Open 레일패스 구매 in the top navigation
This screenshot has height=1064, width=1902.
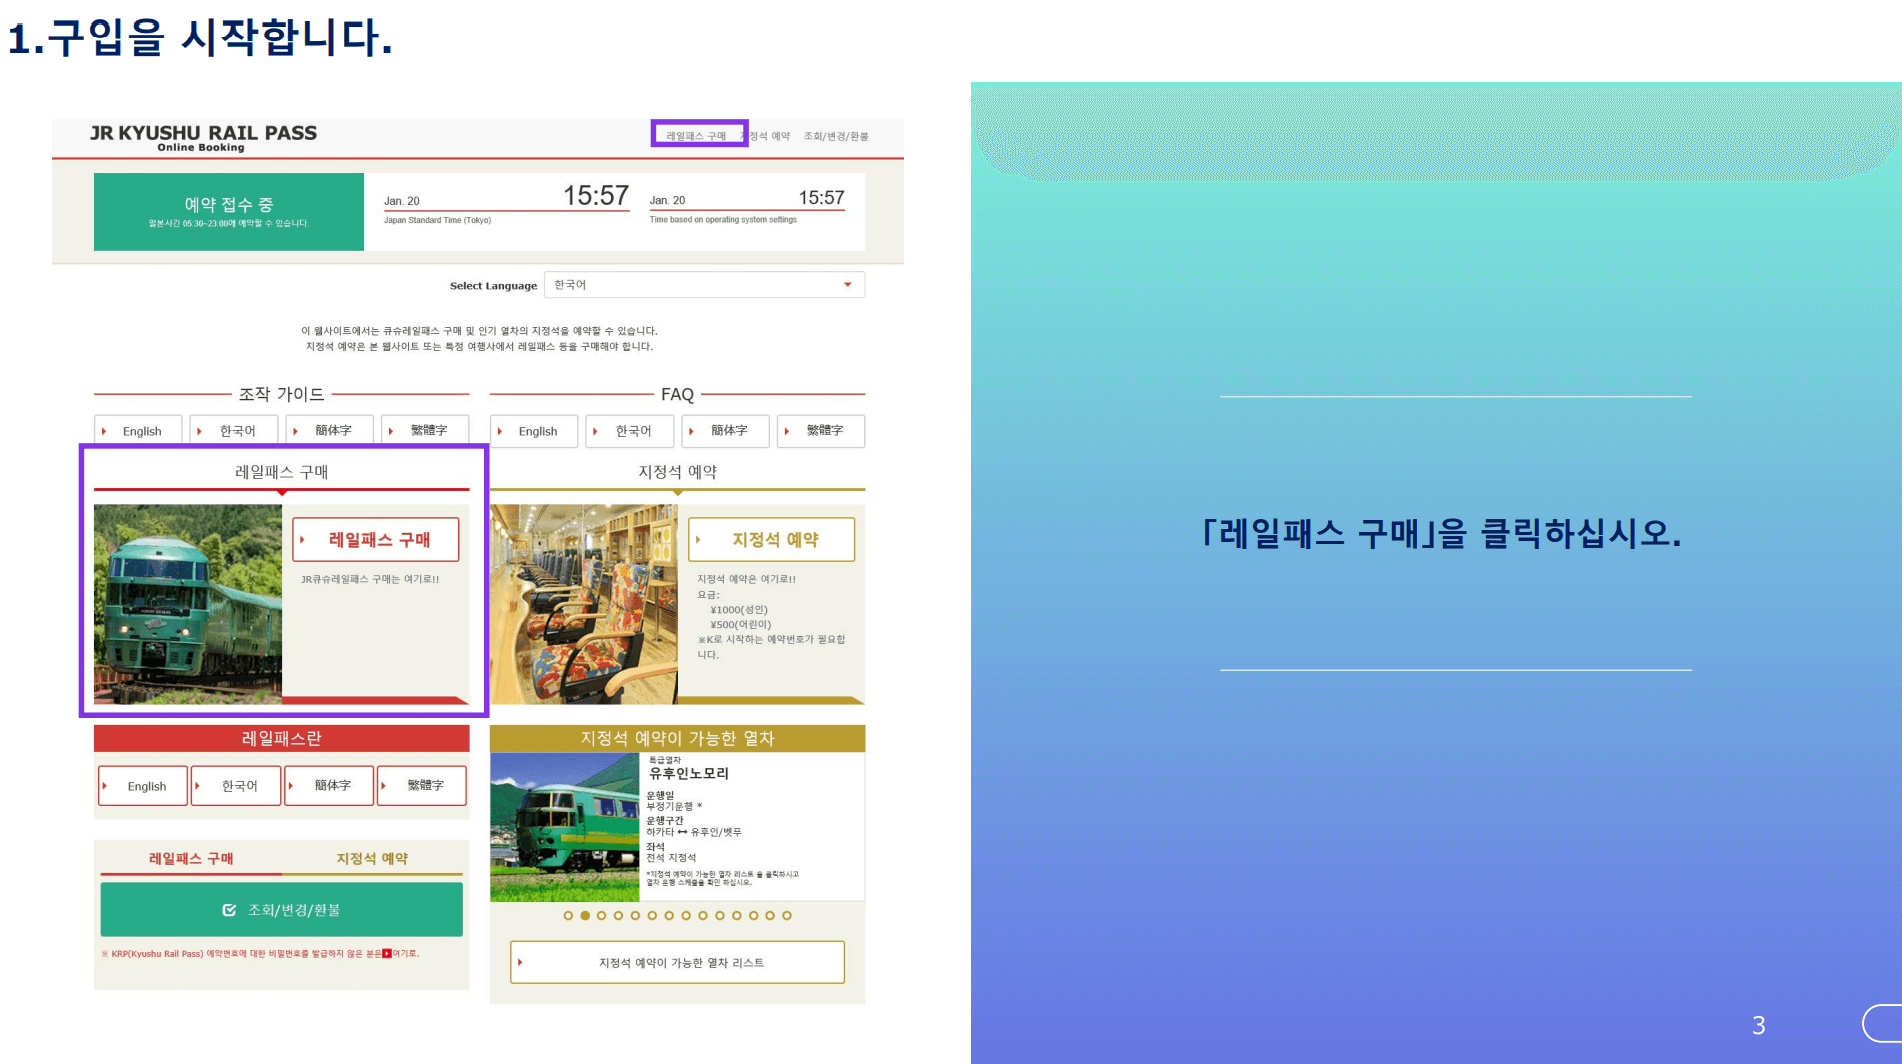697,136
